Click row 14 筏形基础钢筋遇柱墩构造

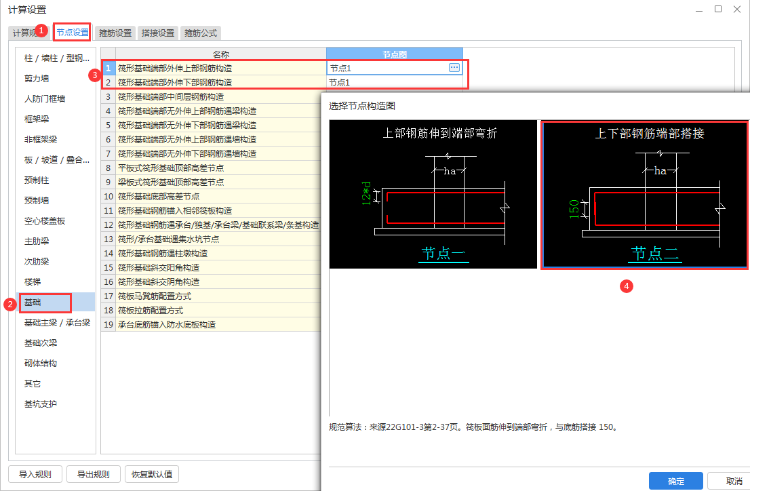(x=218, y=253)
